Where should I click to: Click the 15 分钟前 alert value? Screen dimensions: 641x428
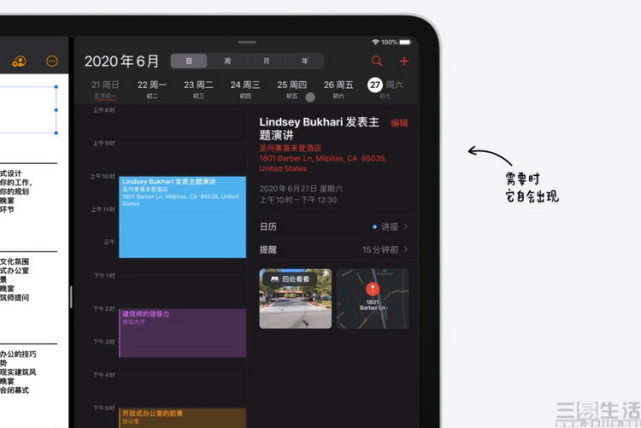380,249
